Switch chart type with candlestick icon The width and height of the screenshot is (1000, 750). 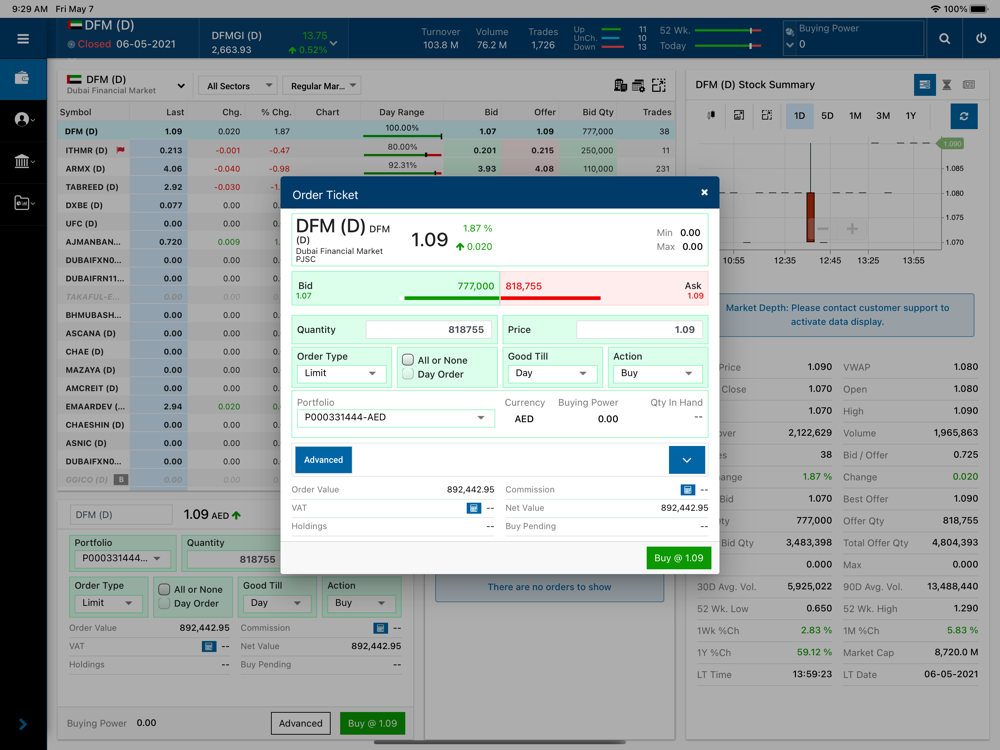tap(711, 115)
